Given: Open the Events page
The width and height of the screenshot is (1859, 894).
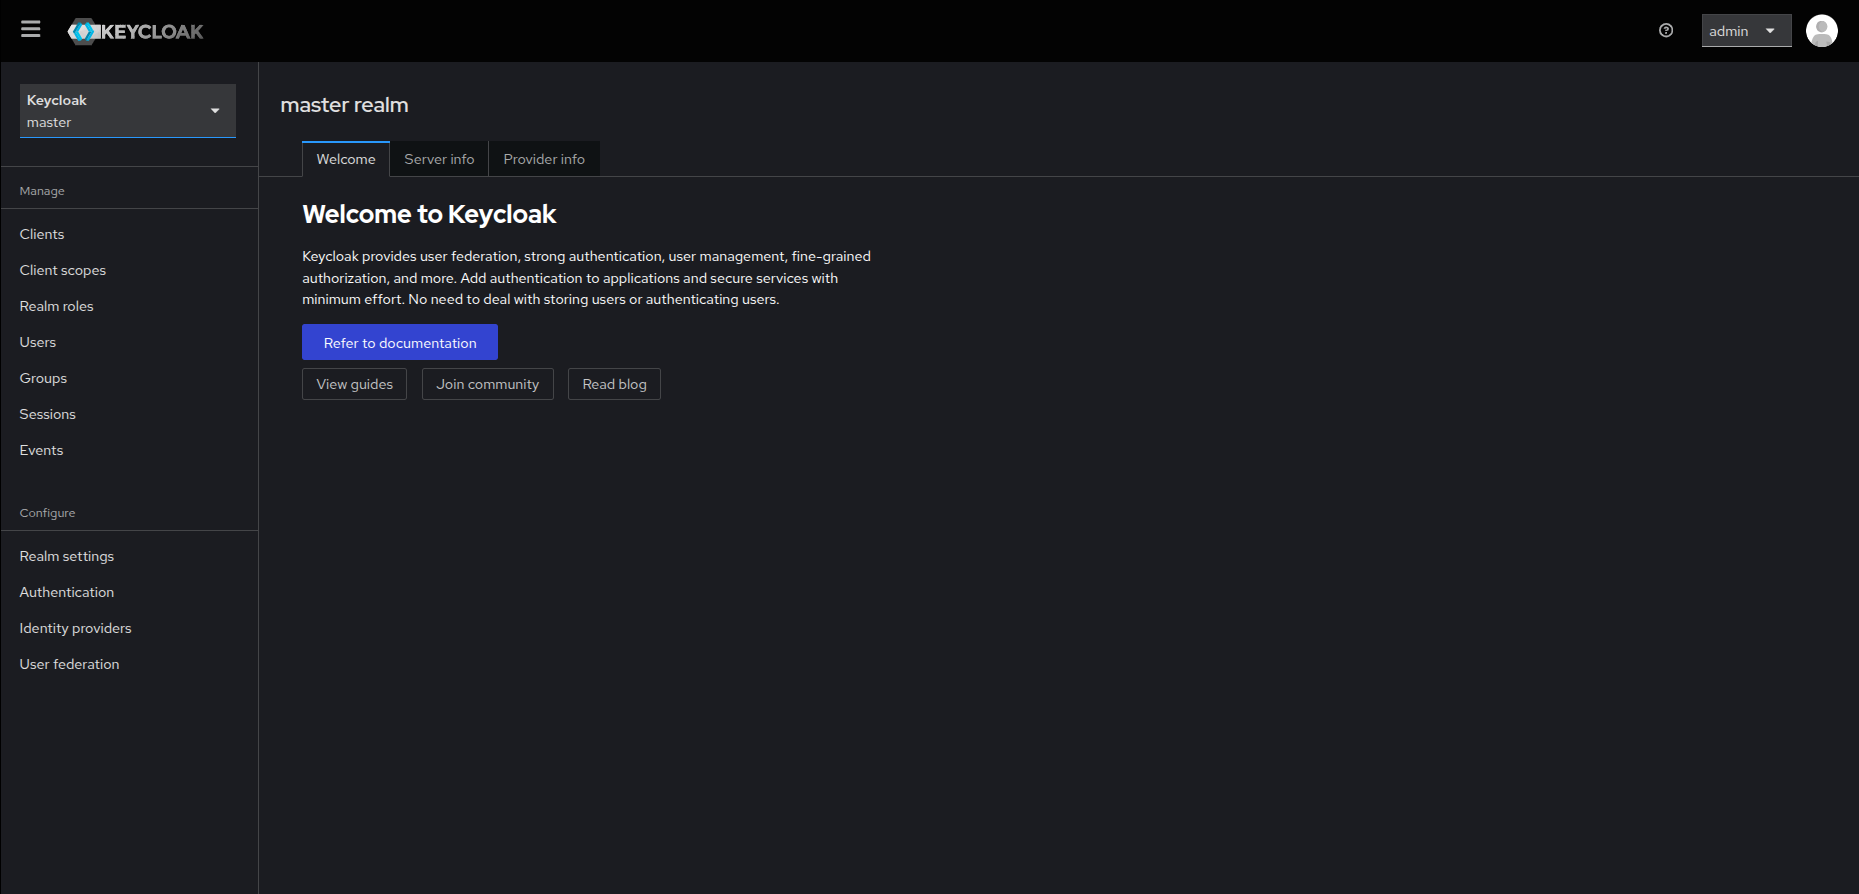Looking at the screenshot, I should tap(129, 450).
